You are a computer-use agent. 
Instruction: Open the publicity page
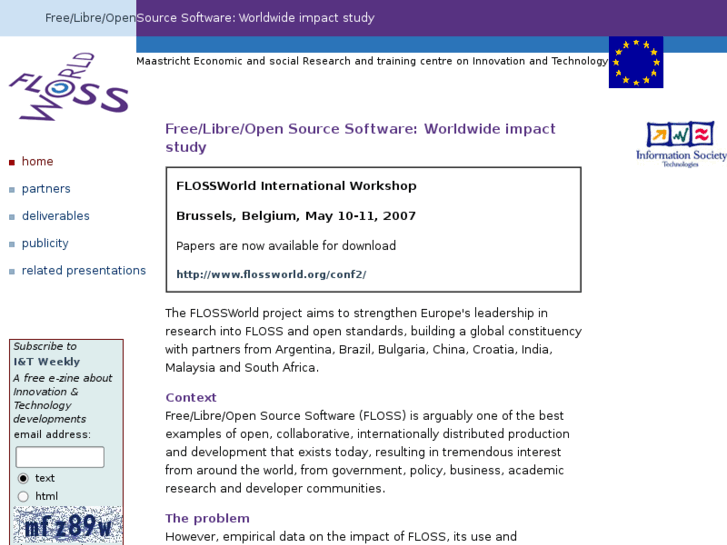[x=45, y=243]
